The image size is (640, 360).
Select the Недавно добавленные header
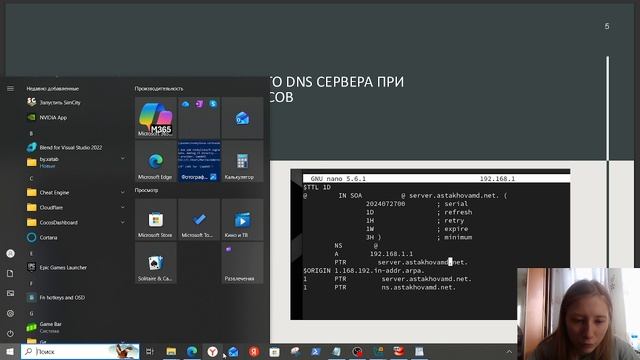(x=53, y=89)
